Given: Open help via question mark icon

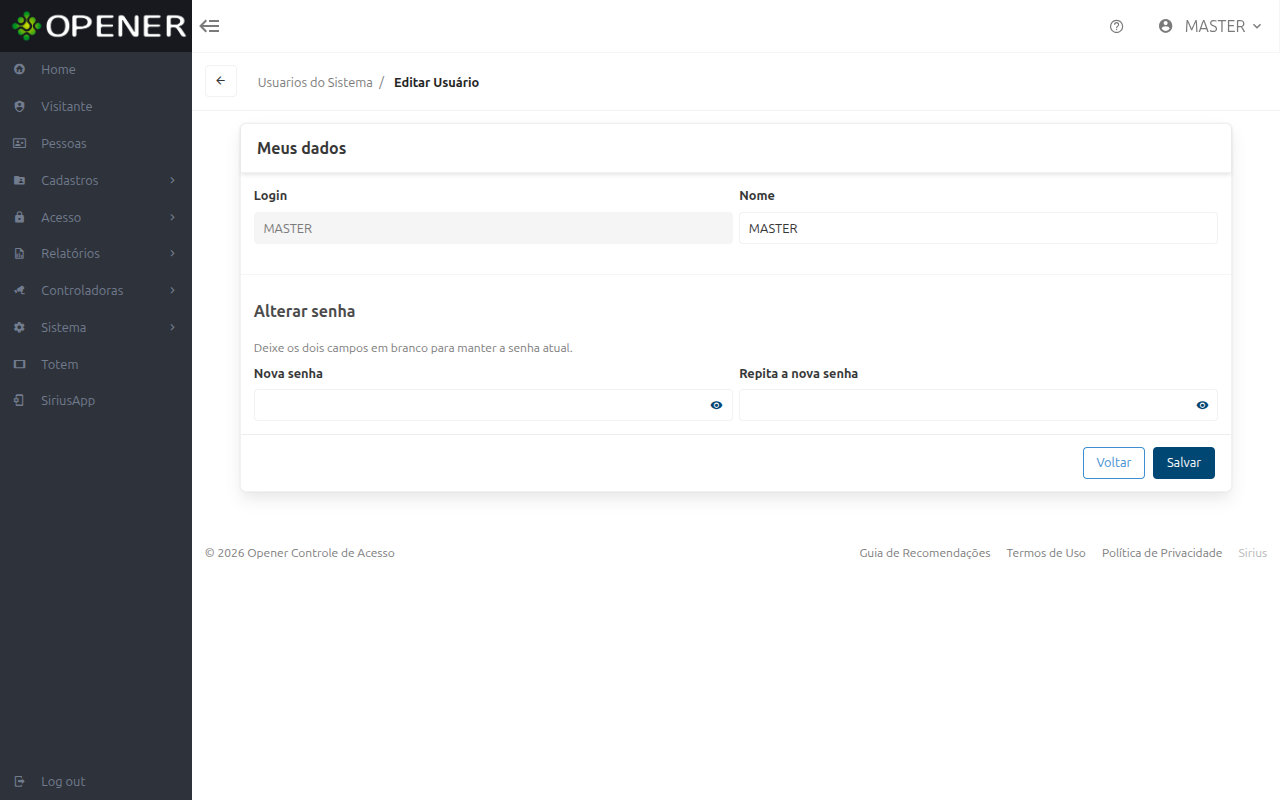Looking at the screenshot, I should coord(1117,27).
